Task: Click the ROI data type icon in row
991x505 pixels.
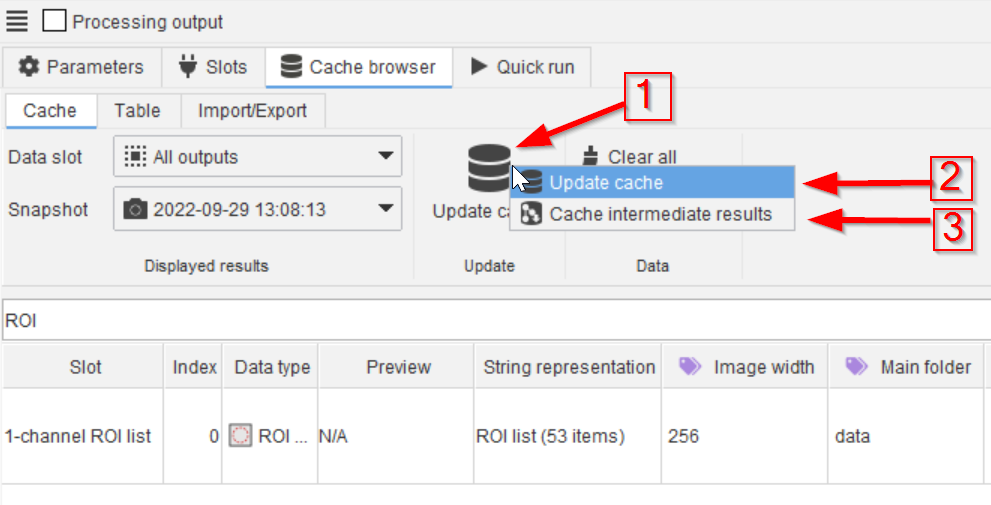Action: point(241,435)
